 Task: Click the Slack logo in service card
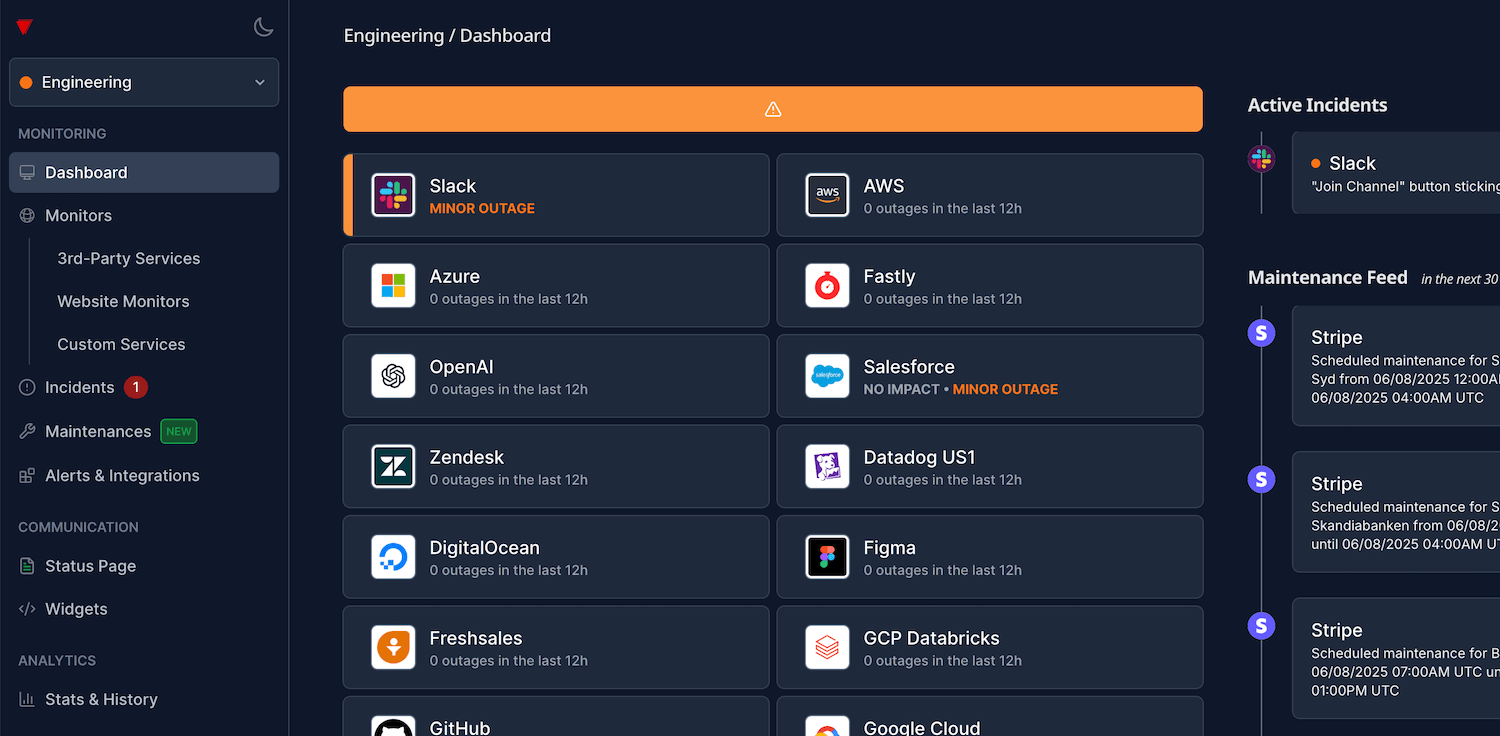pyautogui.click(x=393, y=195)
